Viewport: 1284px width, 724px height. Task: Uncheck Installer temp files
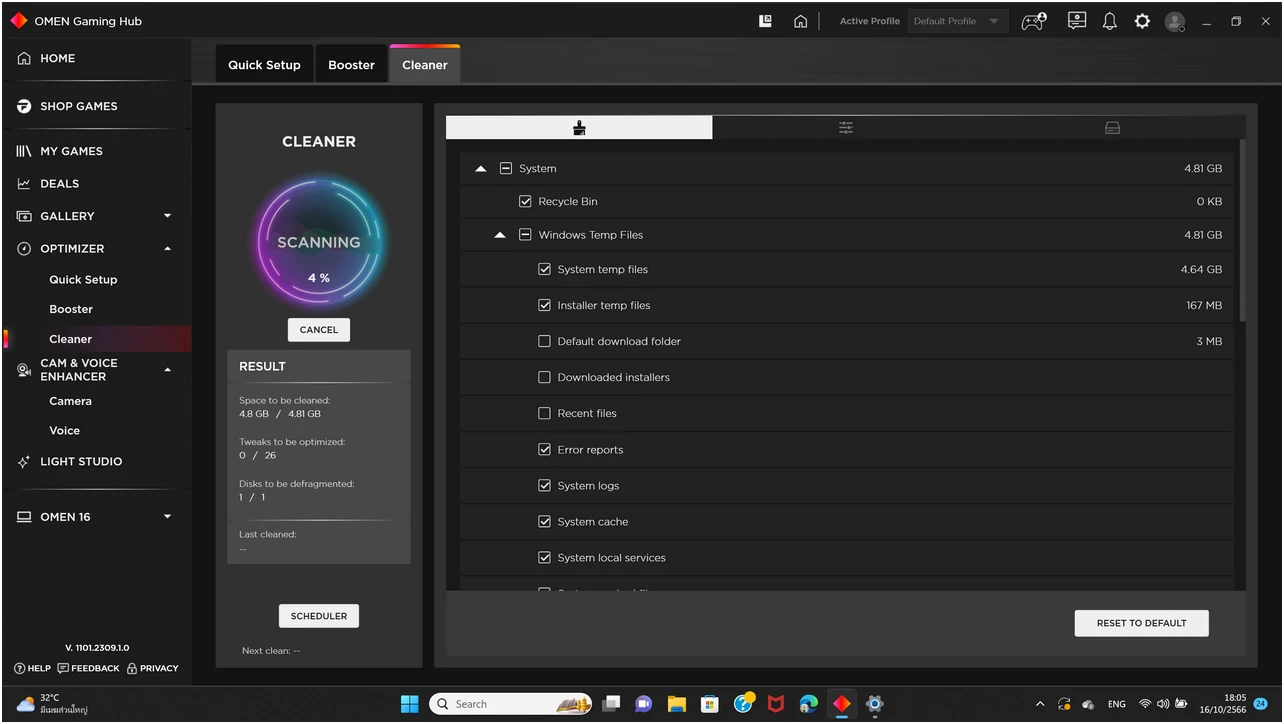coord(545,305)
